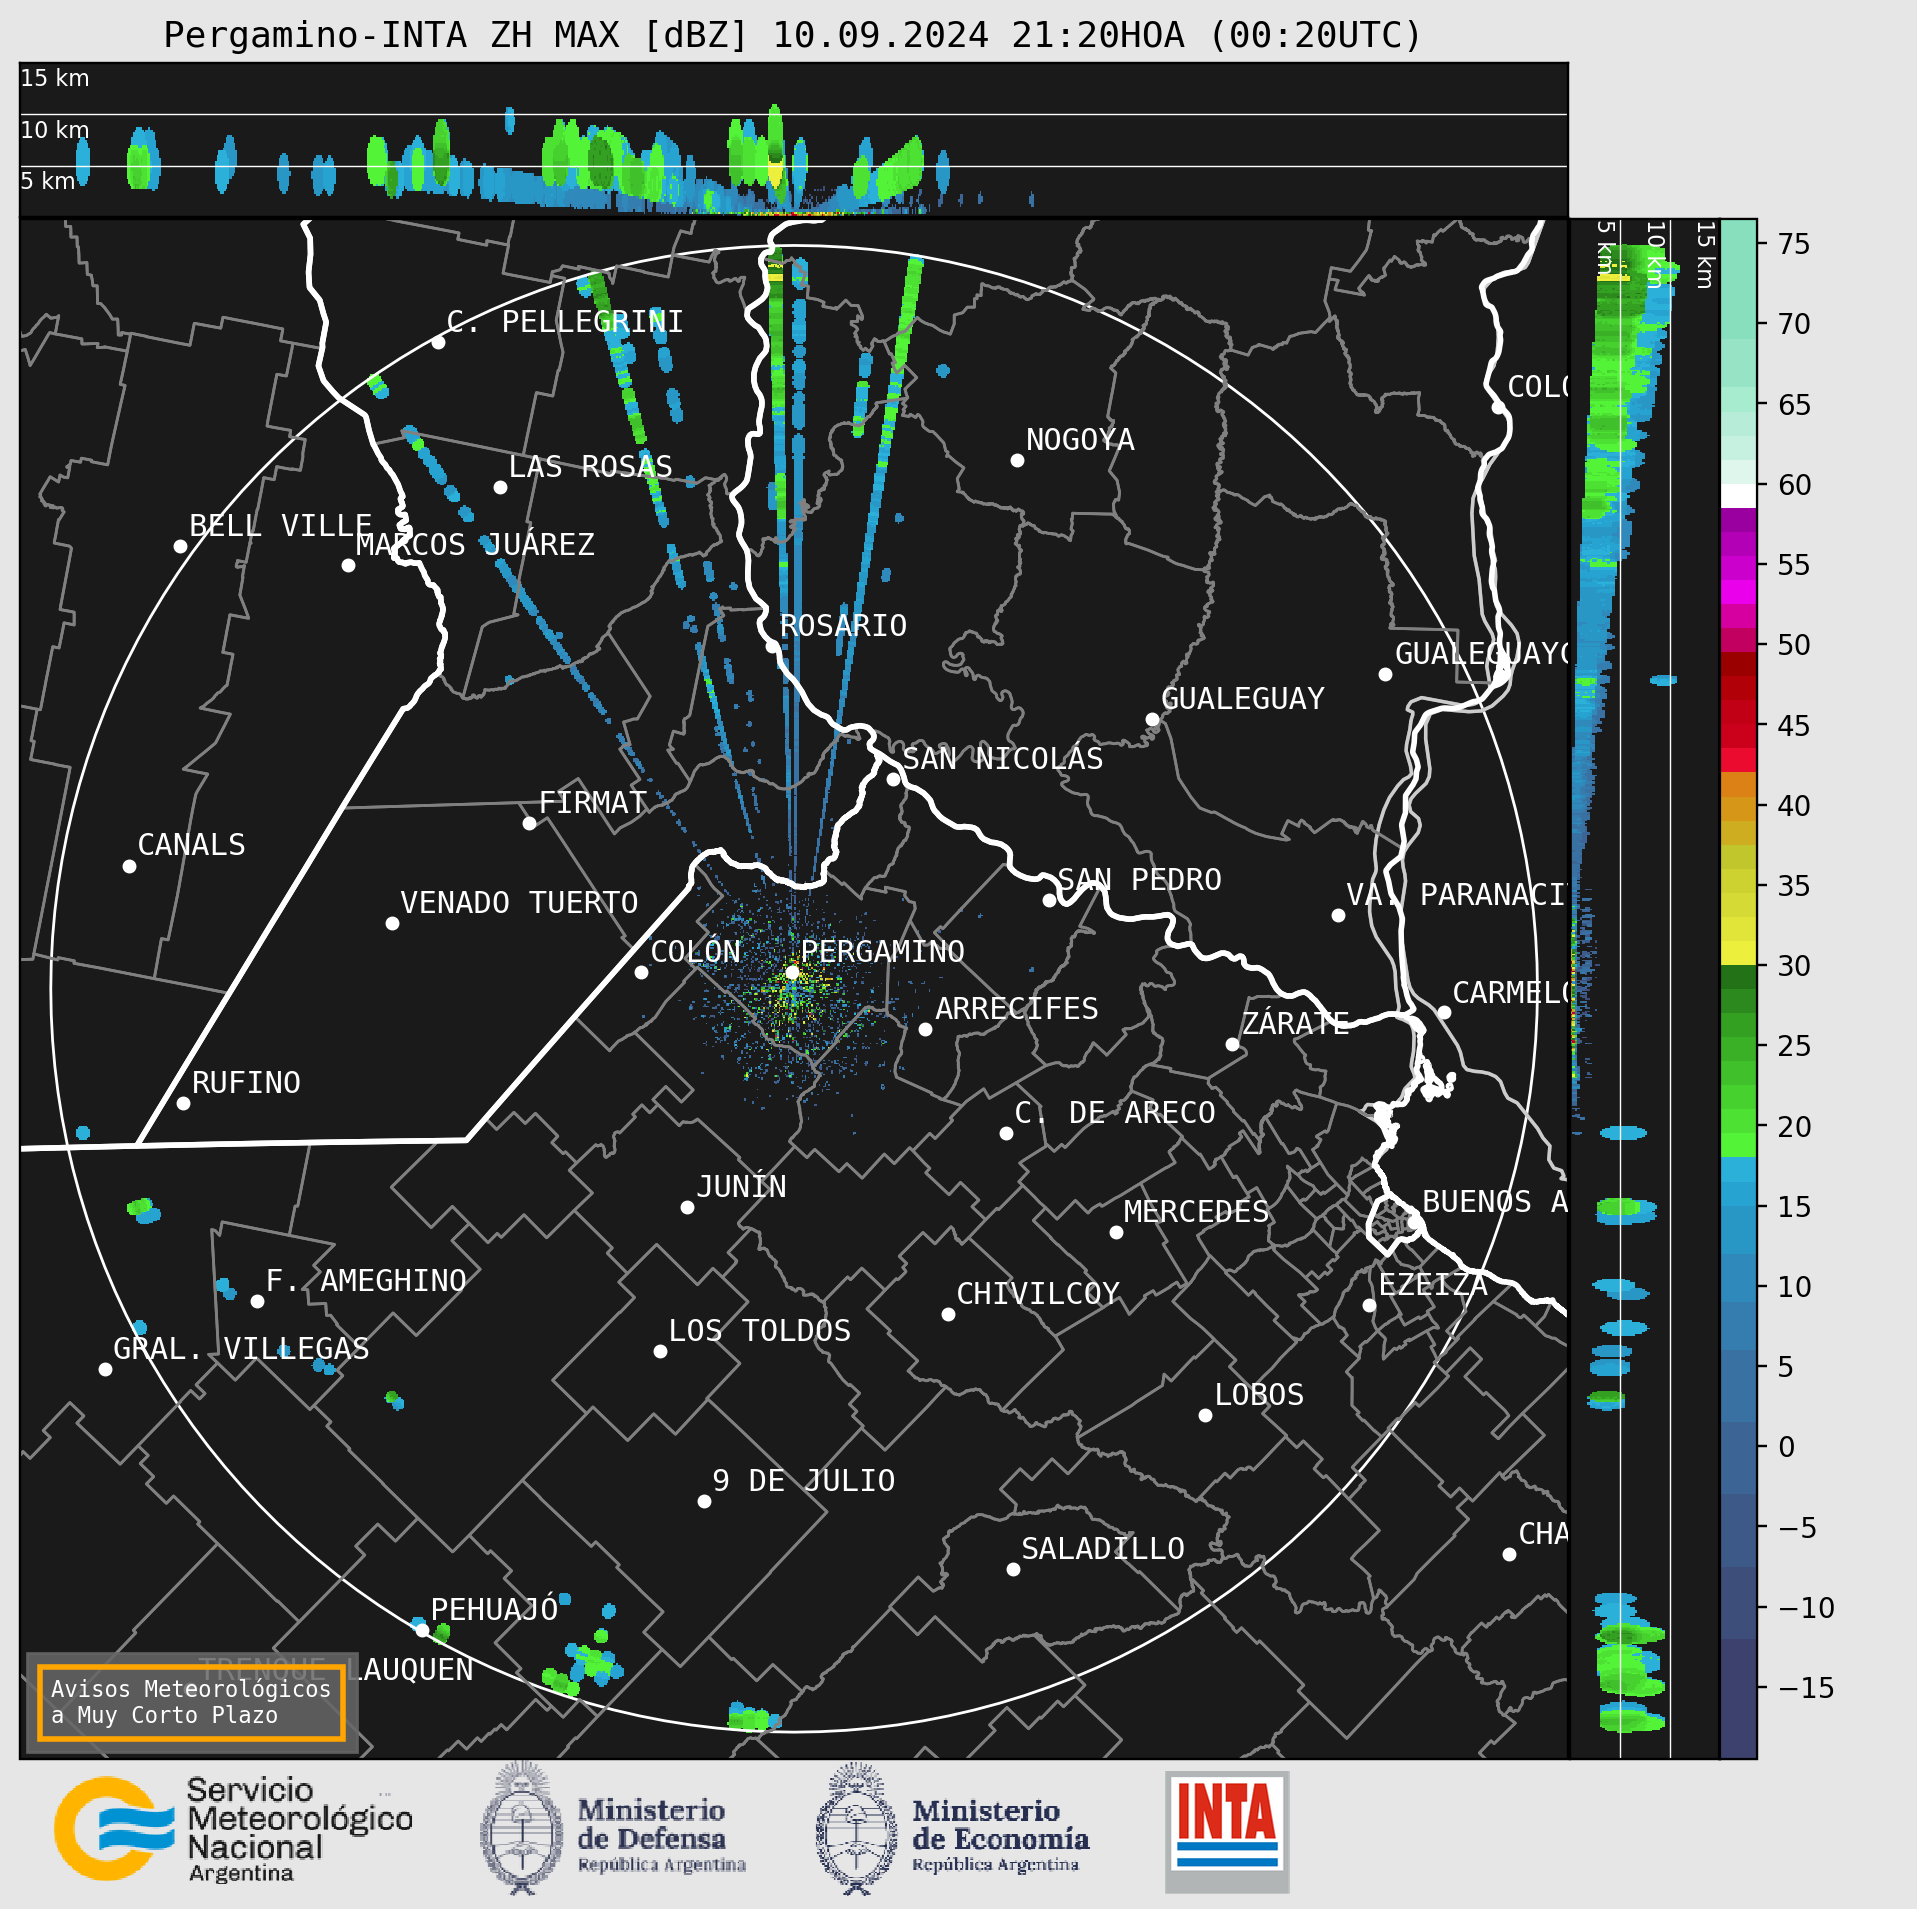1917x1909 pixels.
Task: Click the Servicio Meteorológico Nacional logo
Action: pyautogui.click(x=233, y=1829)
